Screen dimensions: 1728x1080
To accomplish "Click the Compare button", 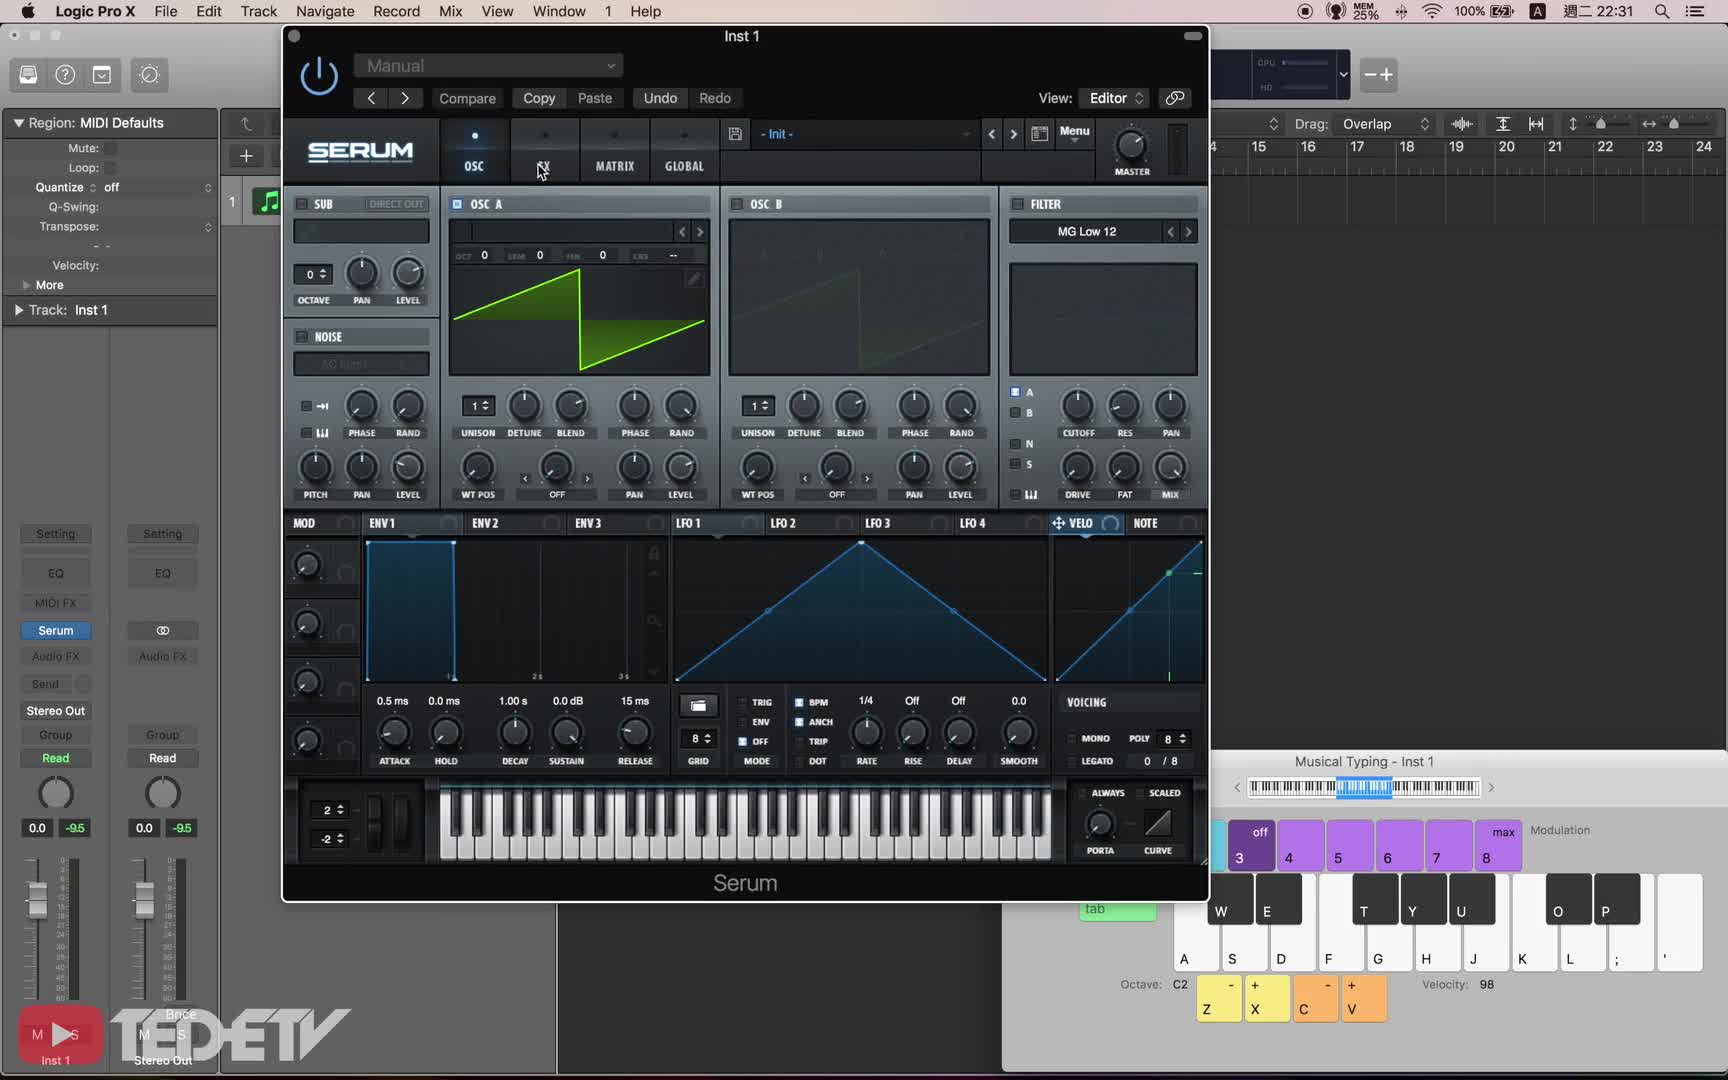I will (467, 98).
